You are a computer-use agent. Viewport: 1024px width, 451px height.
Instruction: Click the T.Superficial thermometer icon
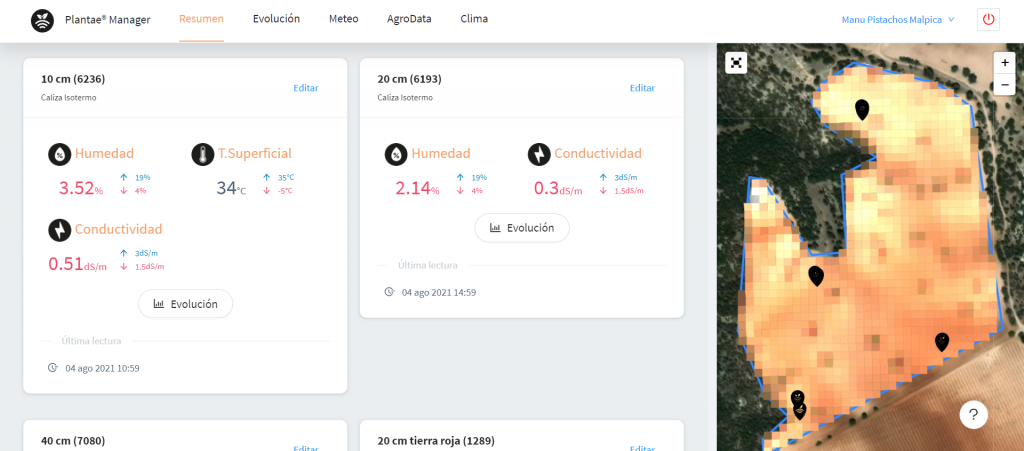click(x=202, y=154)
